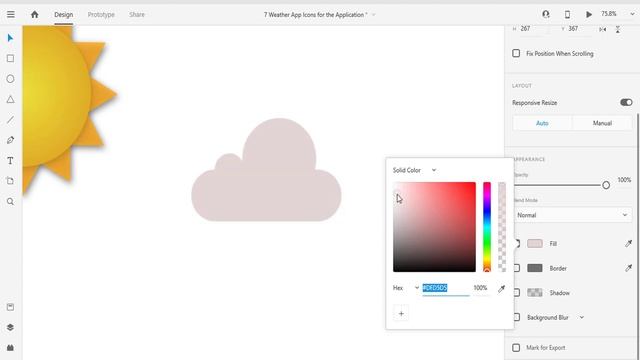This screenshot has height=360, width=640.
Task: Select the Zoom magnifier tool
Action: tap(10, 201)
